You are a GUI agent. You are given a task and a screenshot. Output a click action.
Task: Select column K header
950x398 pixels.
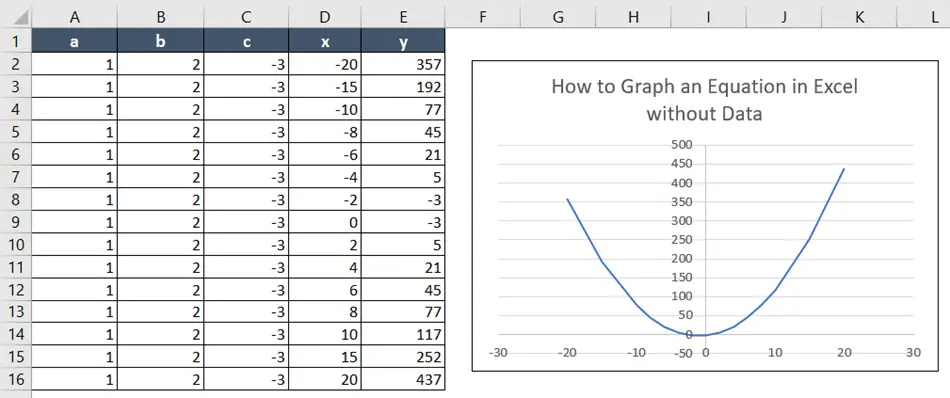pyautogui.click(x=859, y=18)
